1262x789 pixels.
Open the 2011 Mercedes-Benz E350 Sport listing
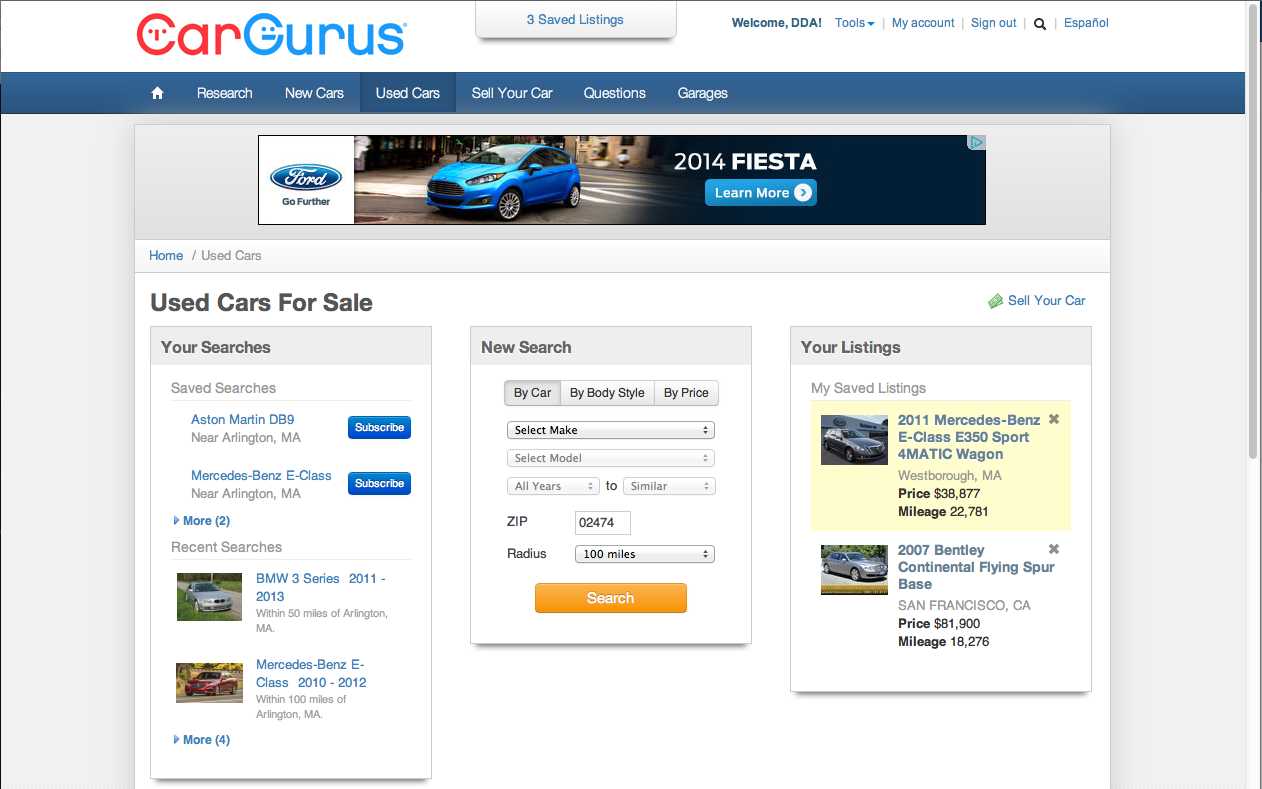click(x=969, y=437)
